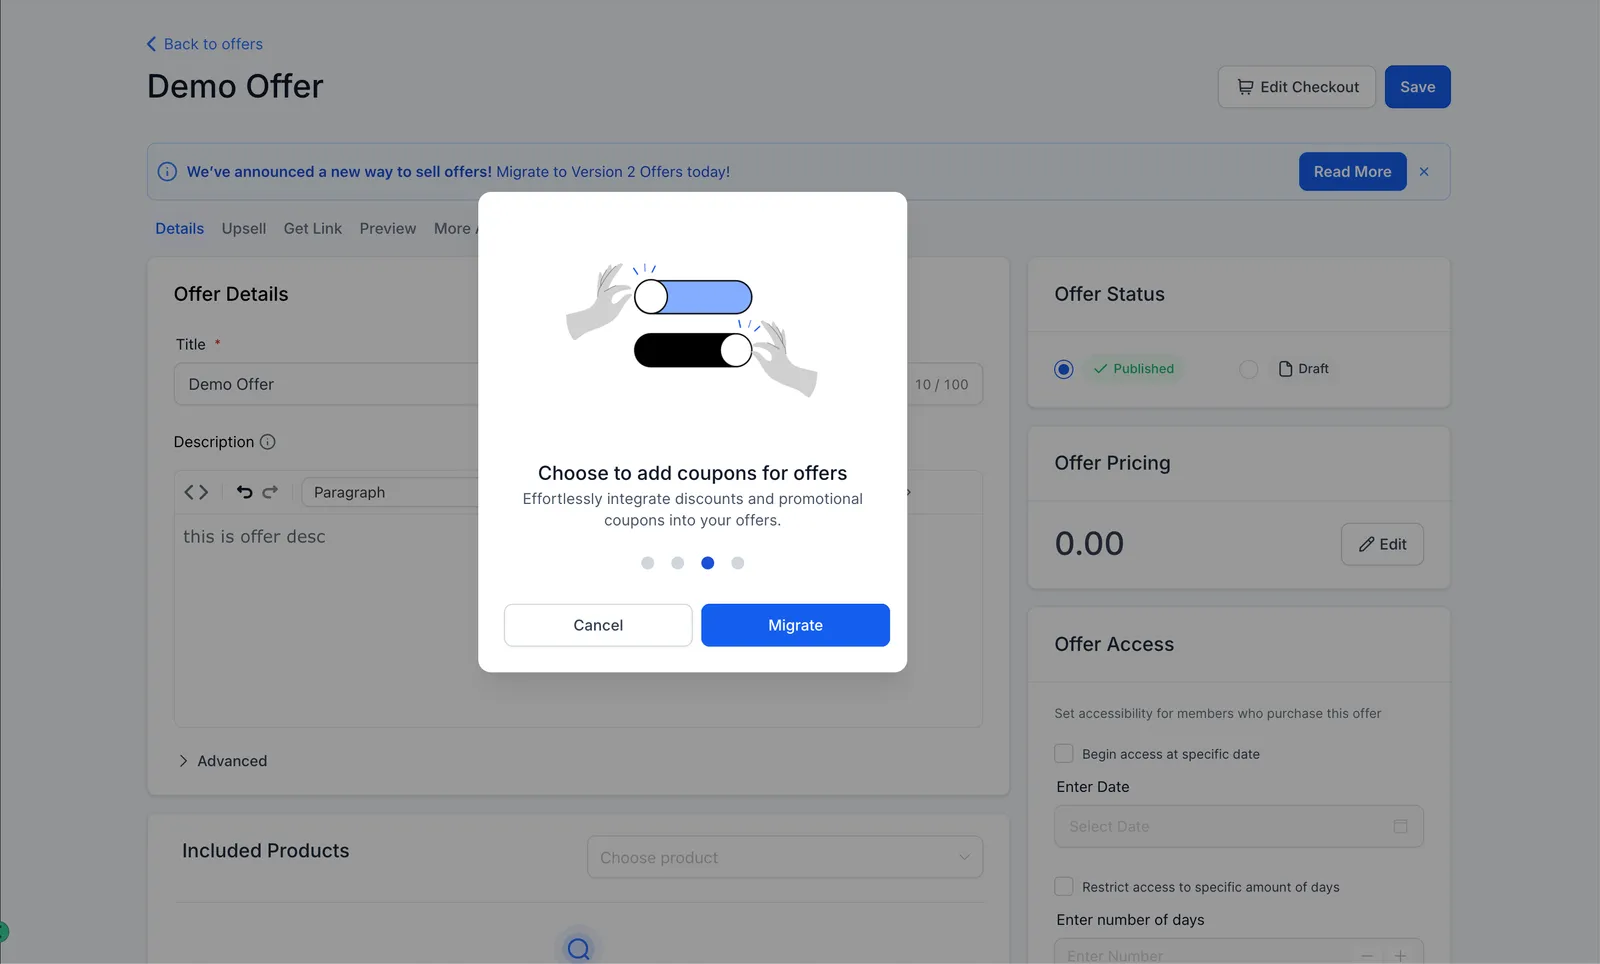The width and height of the screenshot is (1600, 964).
Task: Click the Migrate button in the dialog
Action: click(795, 625)
